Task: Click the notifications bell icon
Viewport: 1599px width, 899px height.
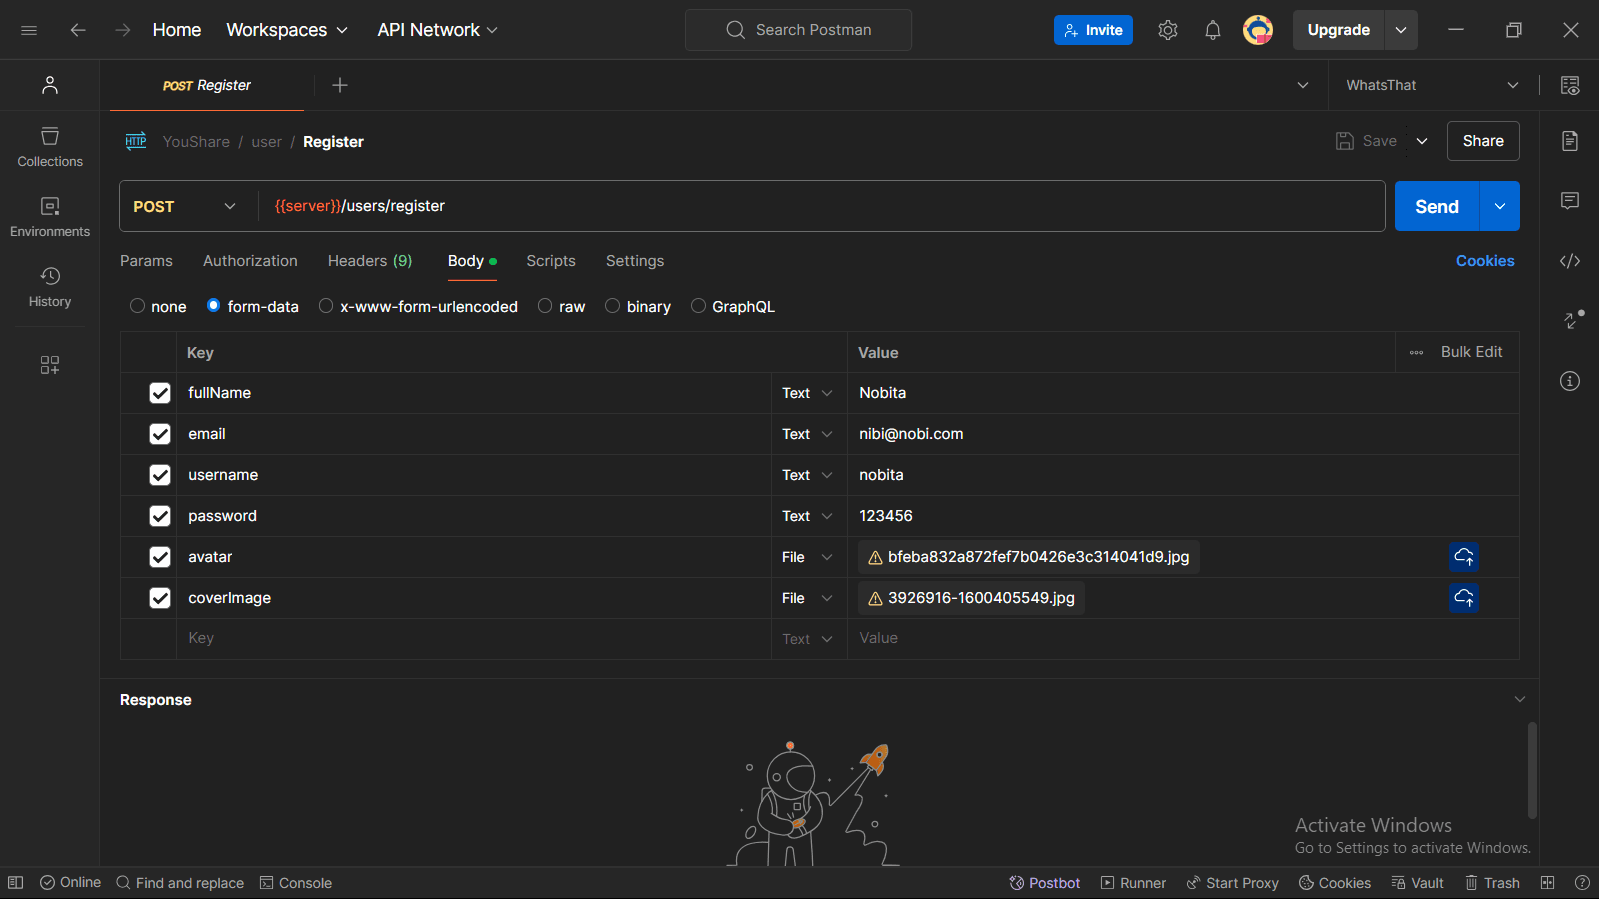Action: tap(1212, 30)
